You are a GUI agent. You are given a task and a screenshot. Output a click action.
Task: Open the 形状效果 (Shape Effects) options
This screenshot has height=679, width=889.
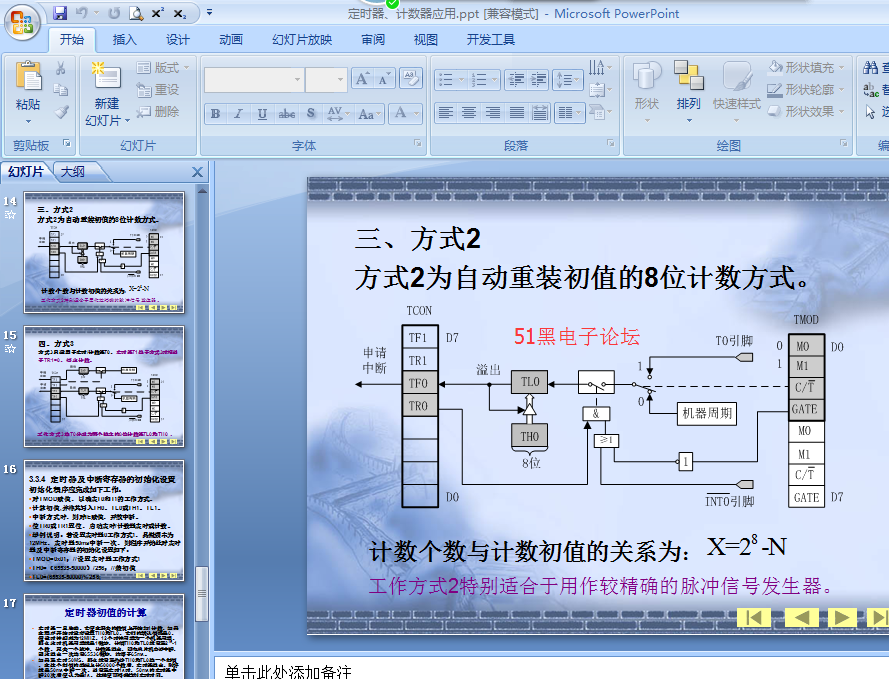pos(806,112)
